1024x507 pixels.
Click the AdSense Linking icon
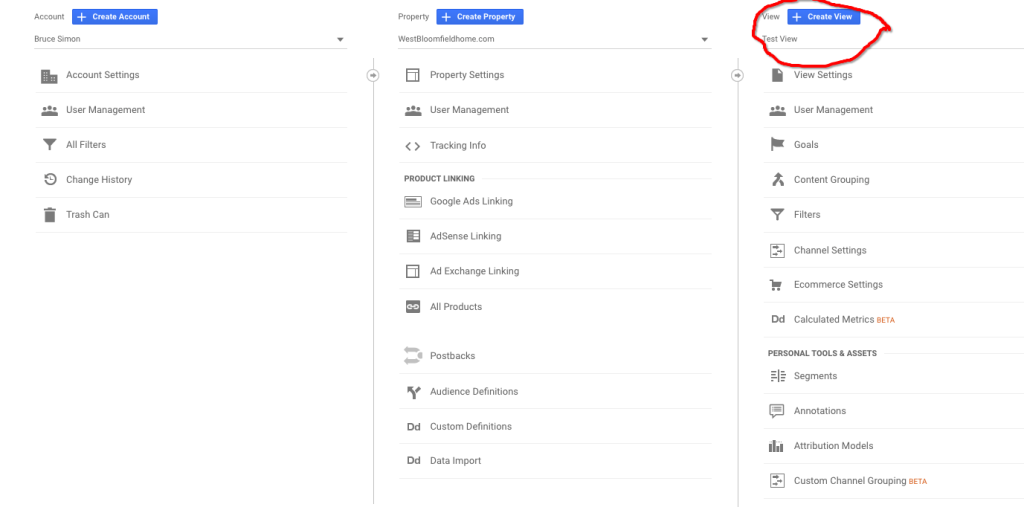click(x=413, y=237)
